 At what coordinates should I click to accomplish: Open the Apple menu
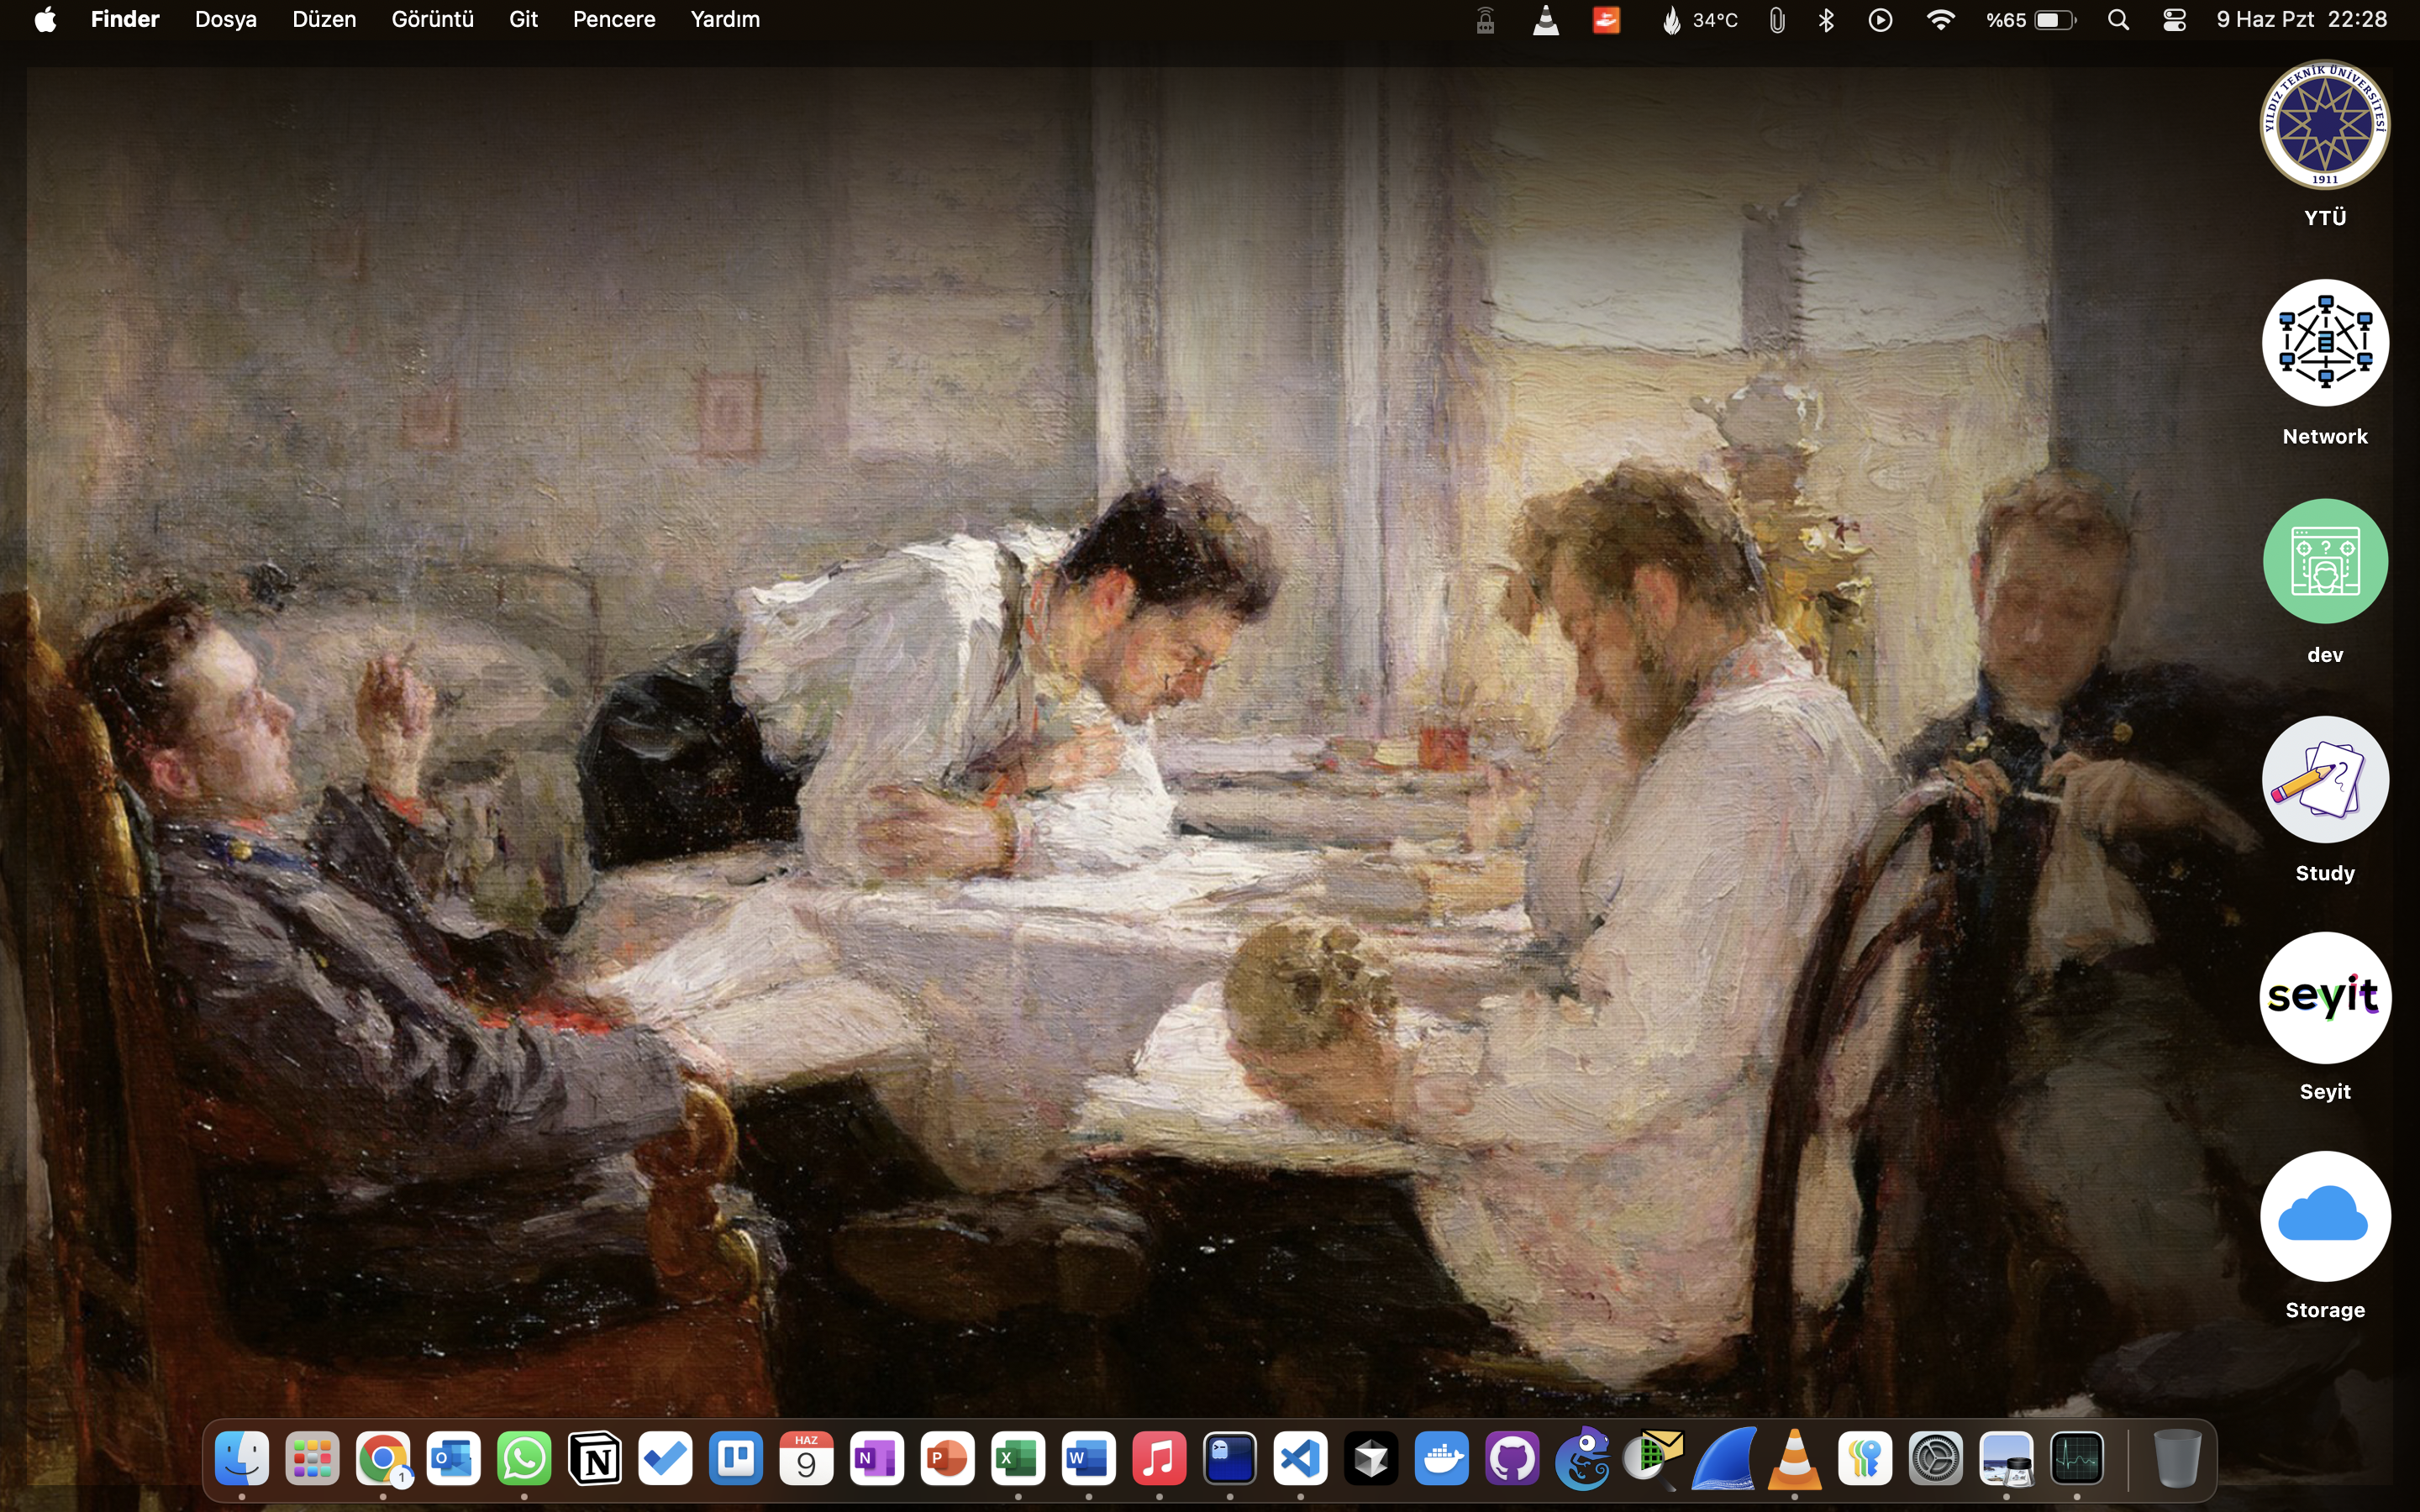45,19
